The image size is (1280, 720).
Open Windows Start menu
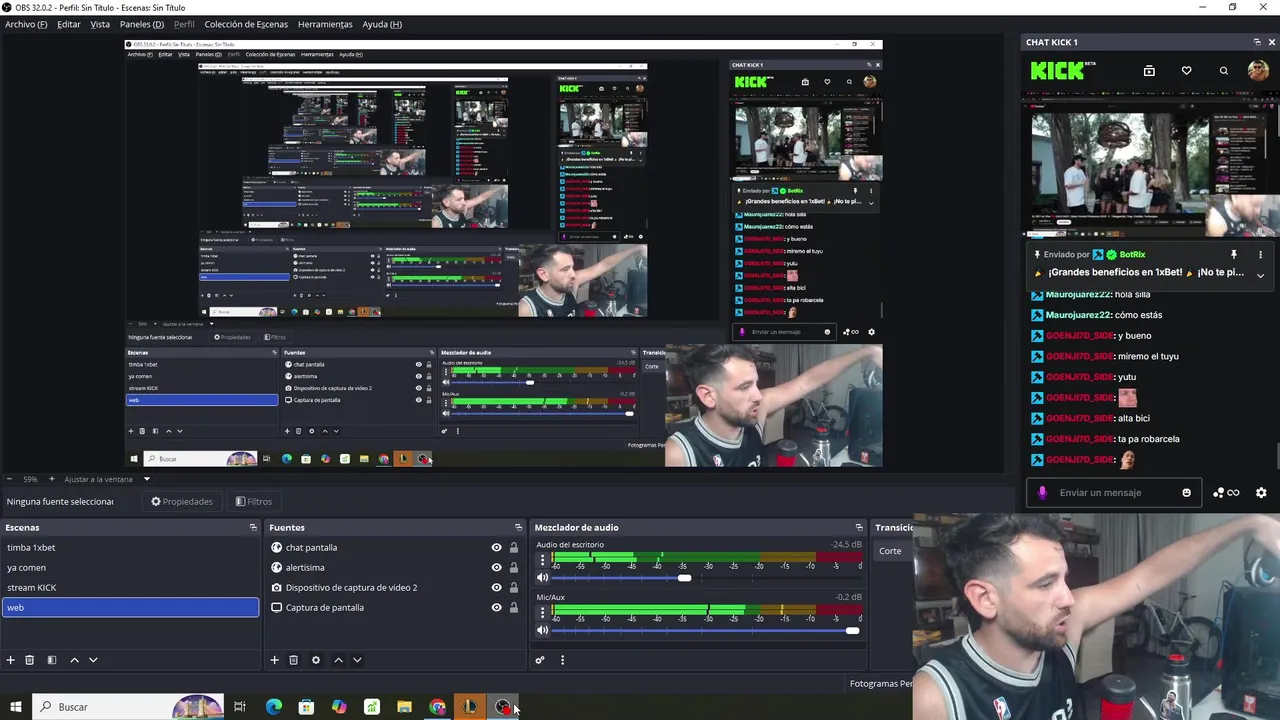click(x=15, y=707)
